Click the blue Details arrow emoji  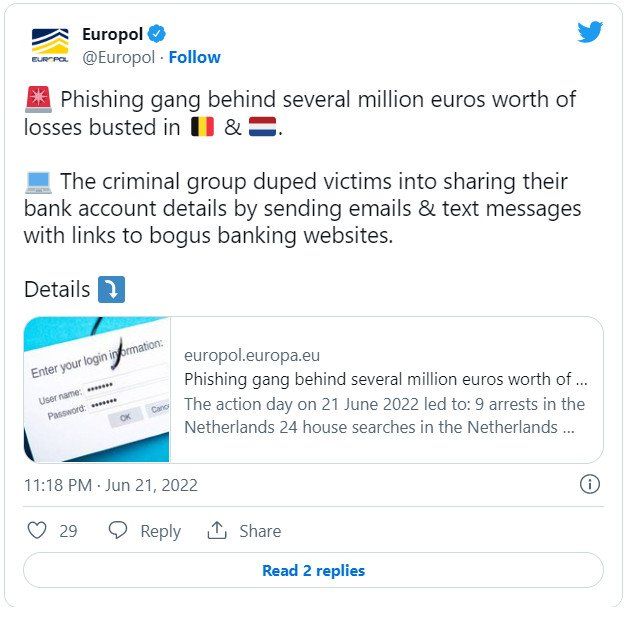coord(112,289)
